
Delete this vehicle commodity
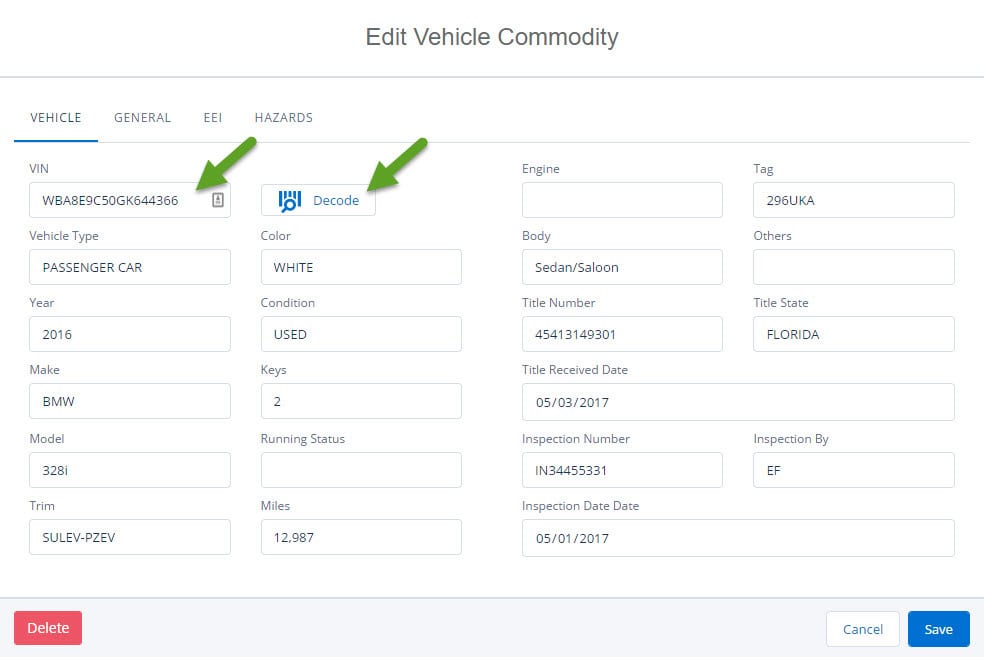click(x=48, y=628)
